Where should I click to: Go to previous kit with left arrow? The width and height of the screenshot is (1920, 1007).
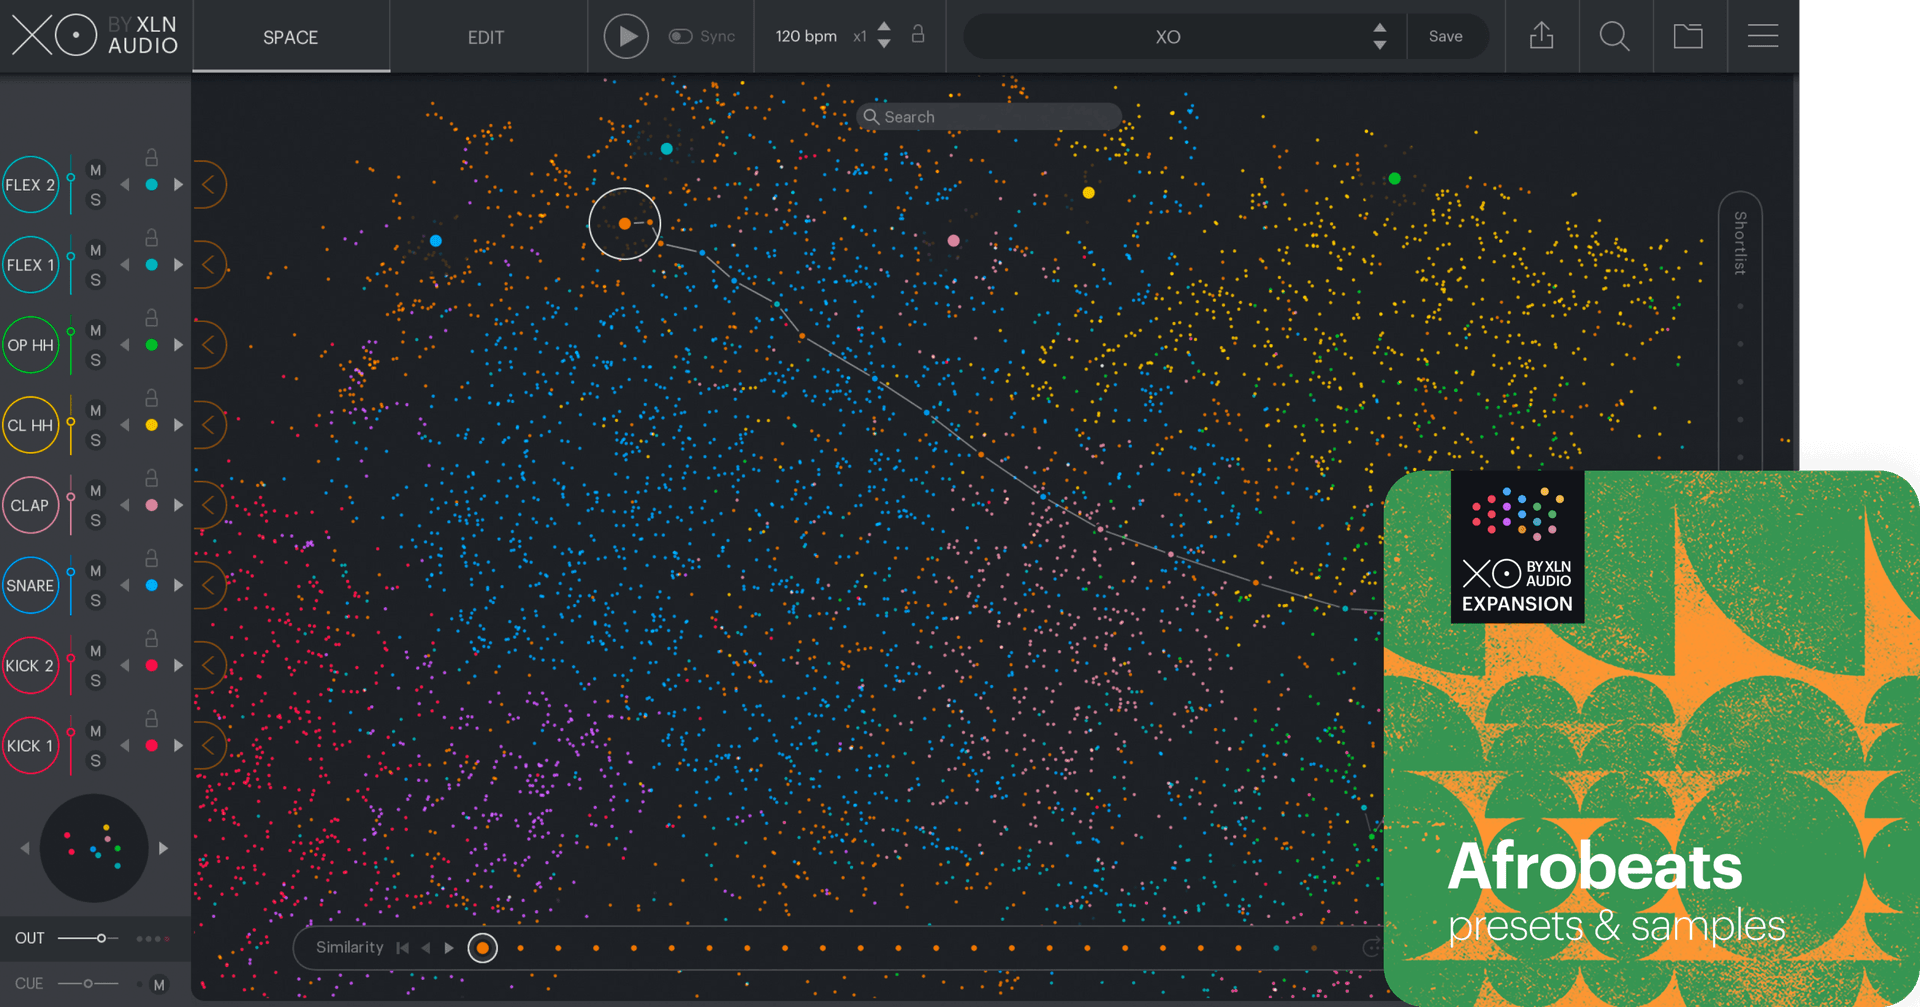coord(25,848)
